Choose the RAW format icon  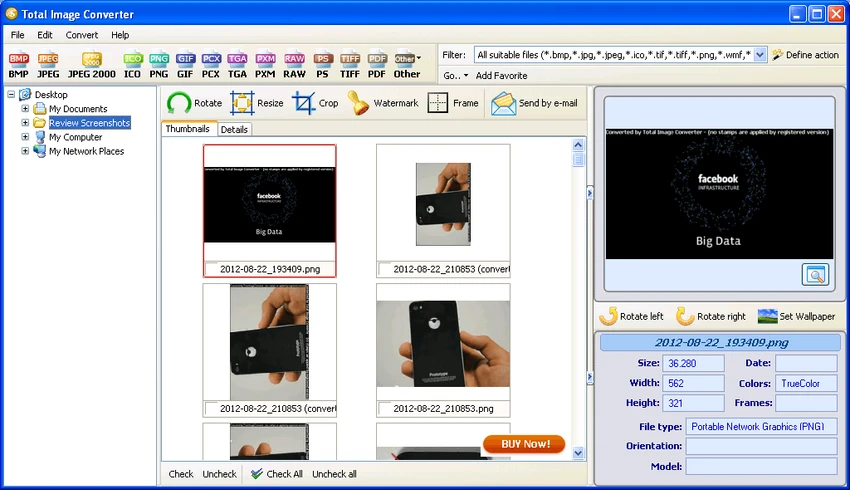pyautogui.click(x=294, y=65)
